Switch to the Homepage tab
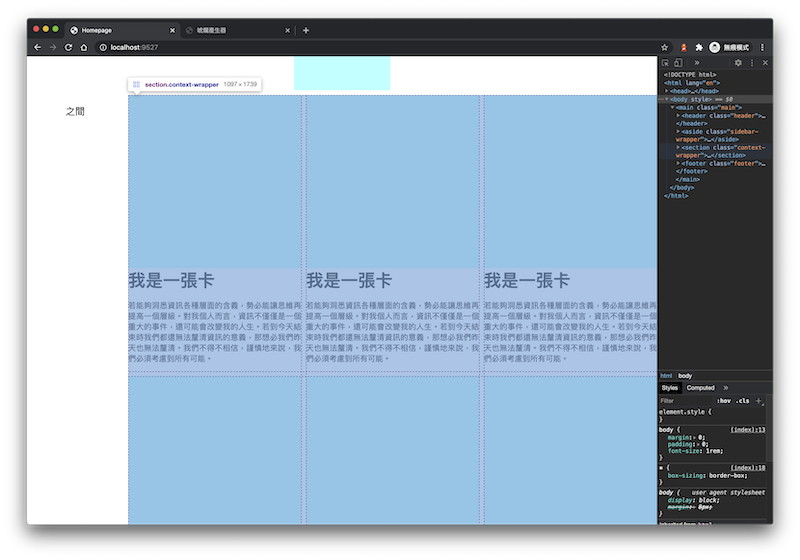The image size is (800, 560). pyautogui.click(x=121, y=31)
